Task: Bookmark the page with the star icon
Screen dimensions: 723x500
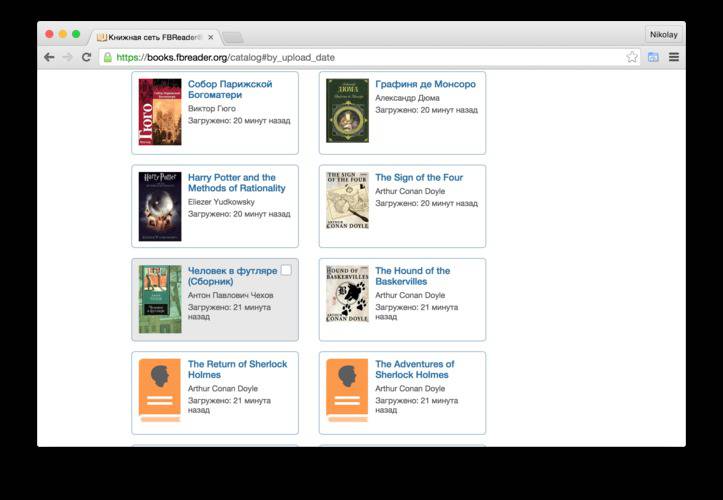Action: 632,57
